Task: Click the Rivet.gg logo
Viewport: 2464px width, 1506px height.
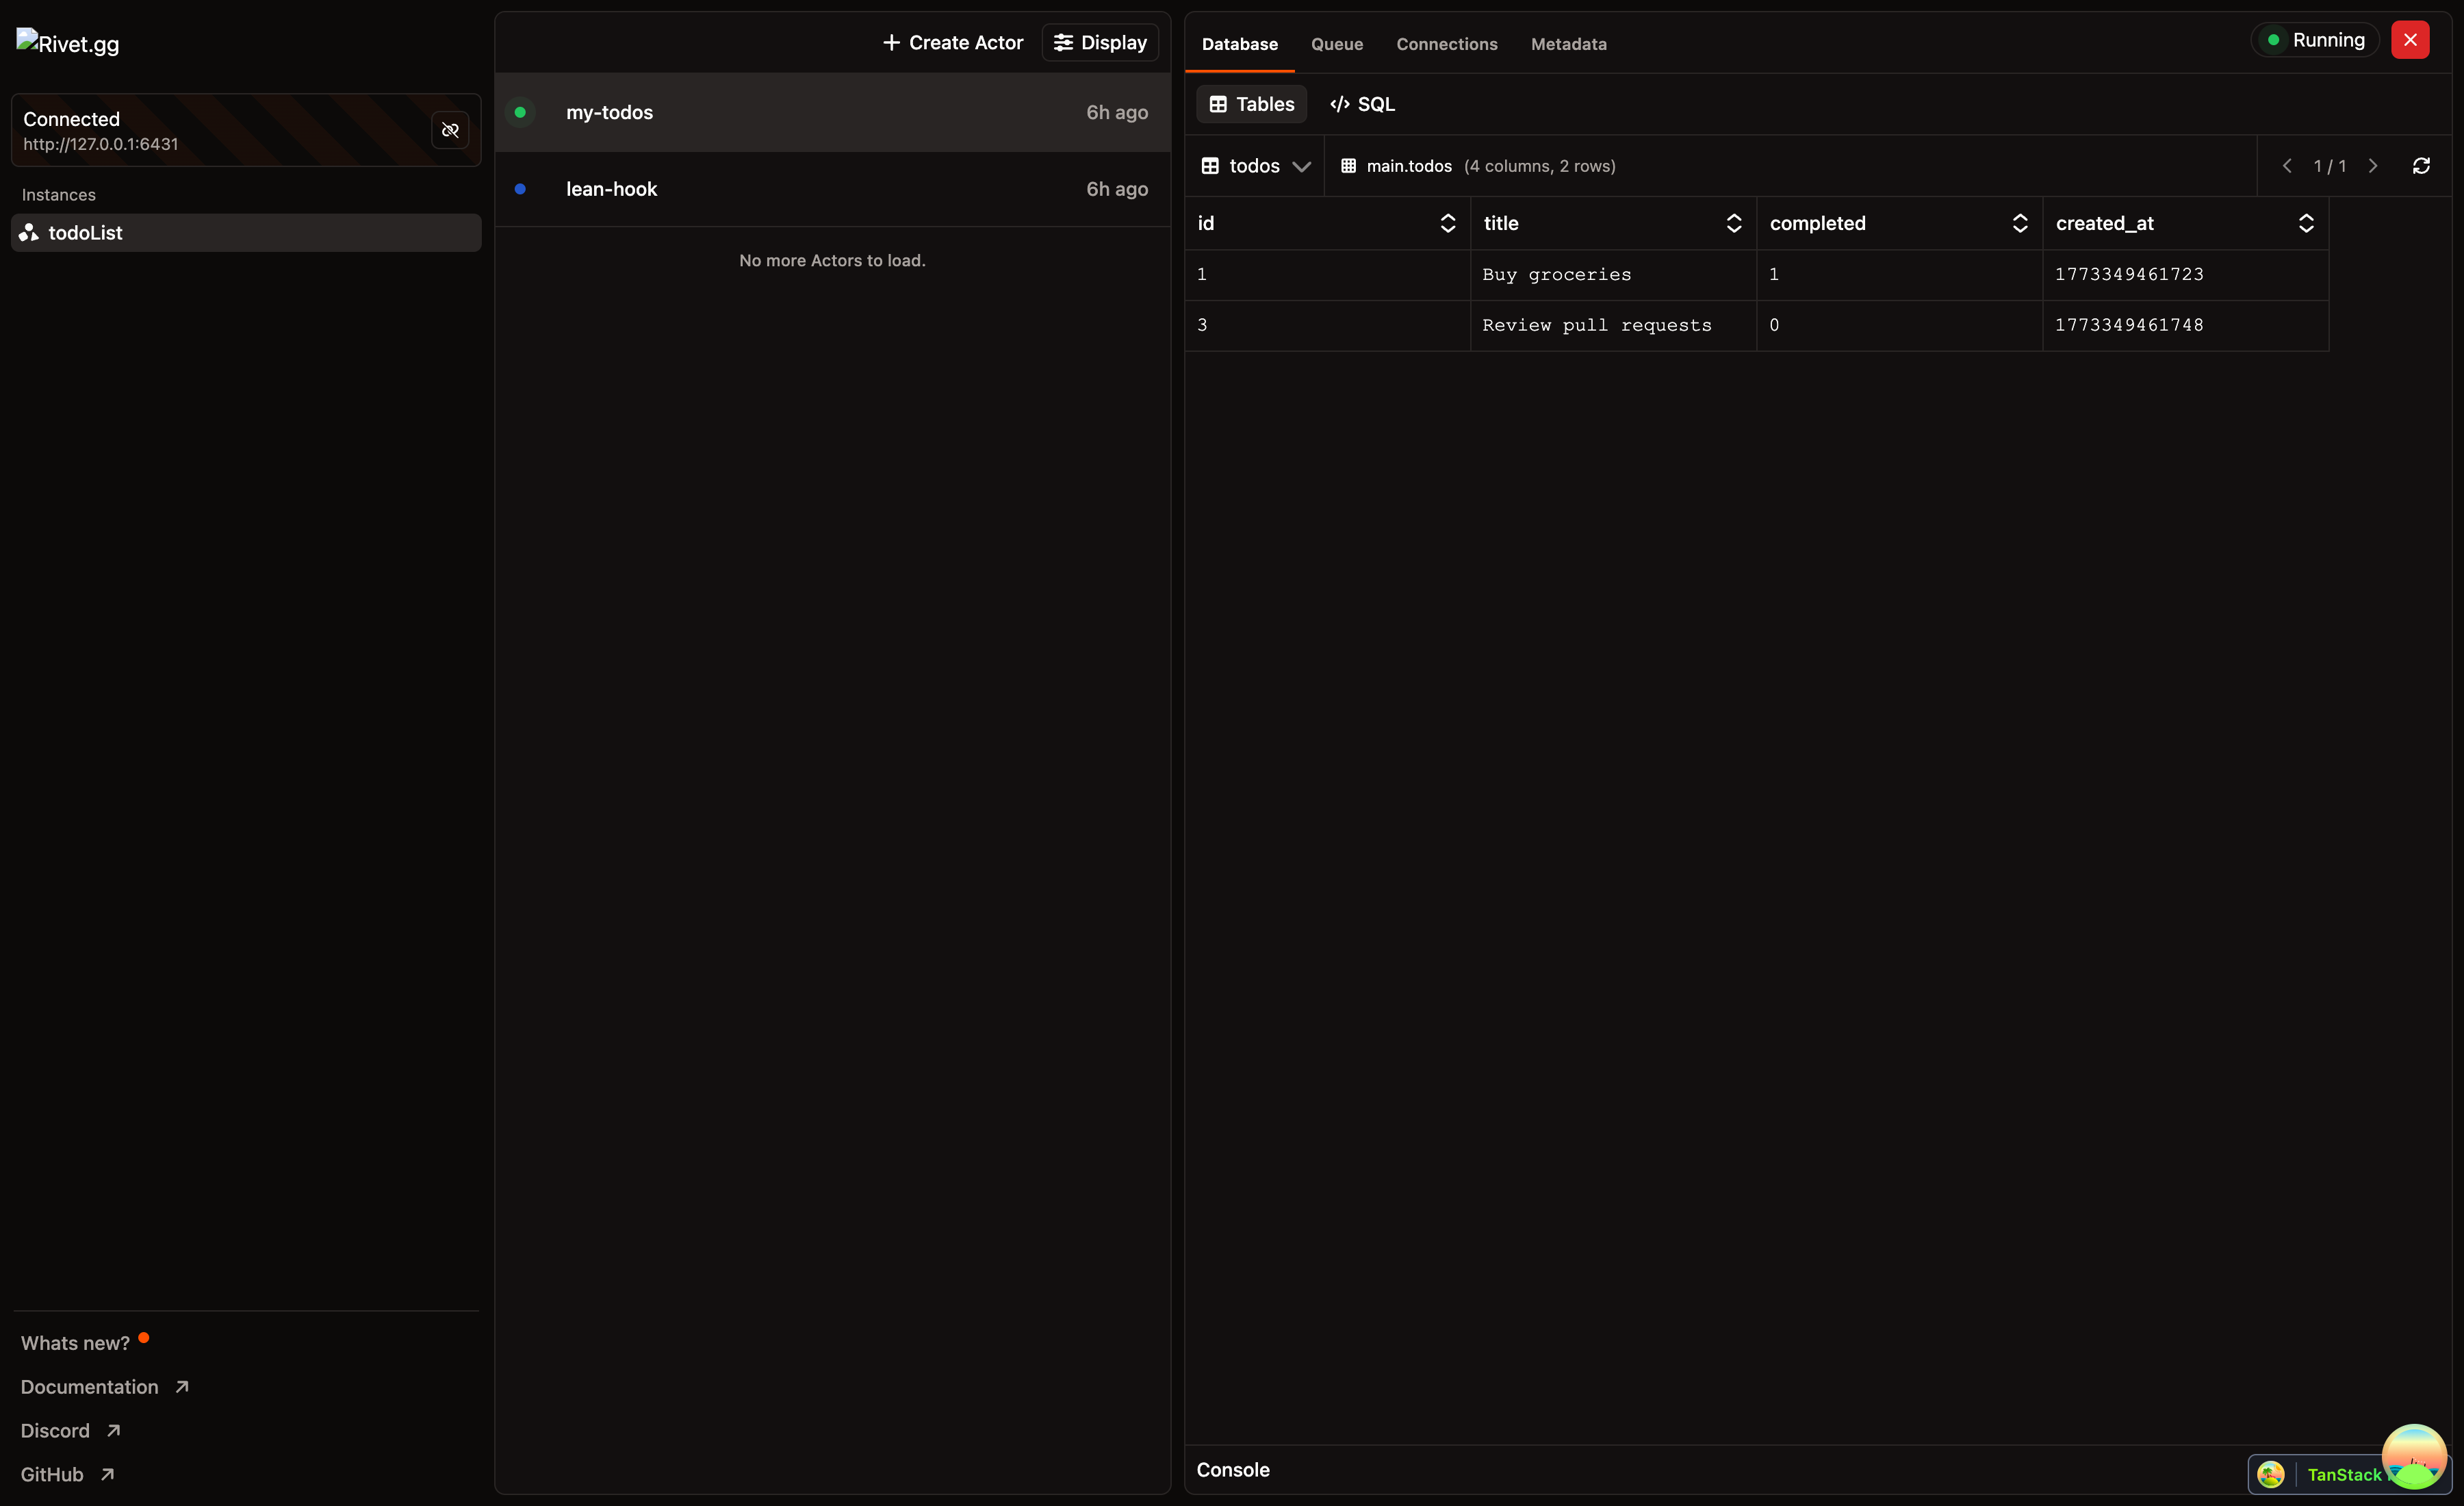Action: (x=68, y=43)
